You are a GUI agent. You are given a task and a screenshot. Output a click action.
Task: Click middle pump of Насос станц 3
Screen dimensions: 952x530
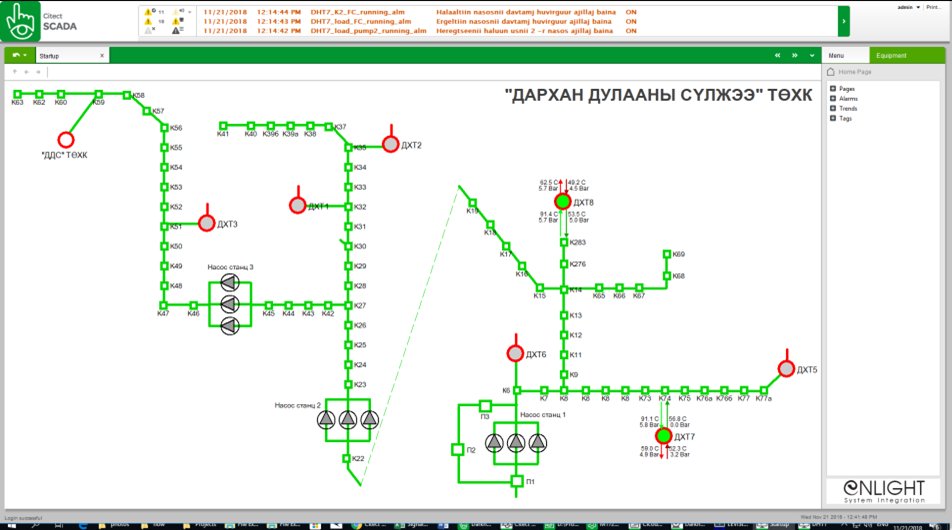(x=230, y=304)
